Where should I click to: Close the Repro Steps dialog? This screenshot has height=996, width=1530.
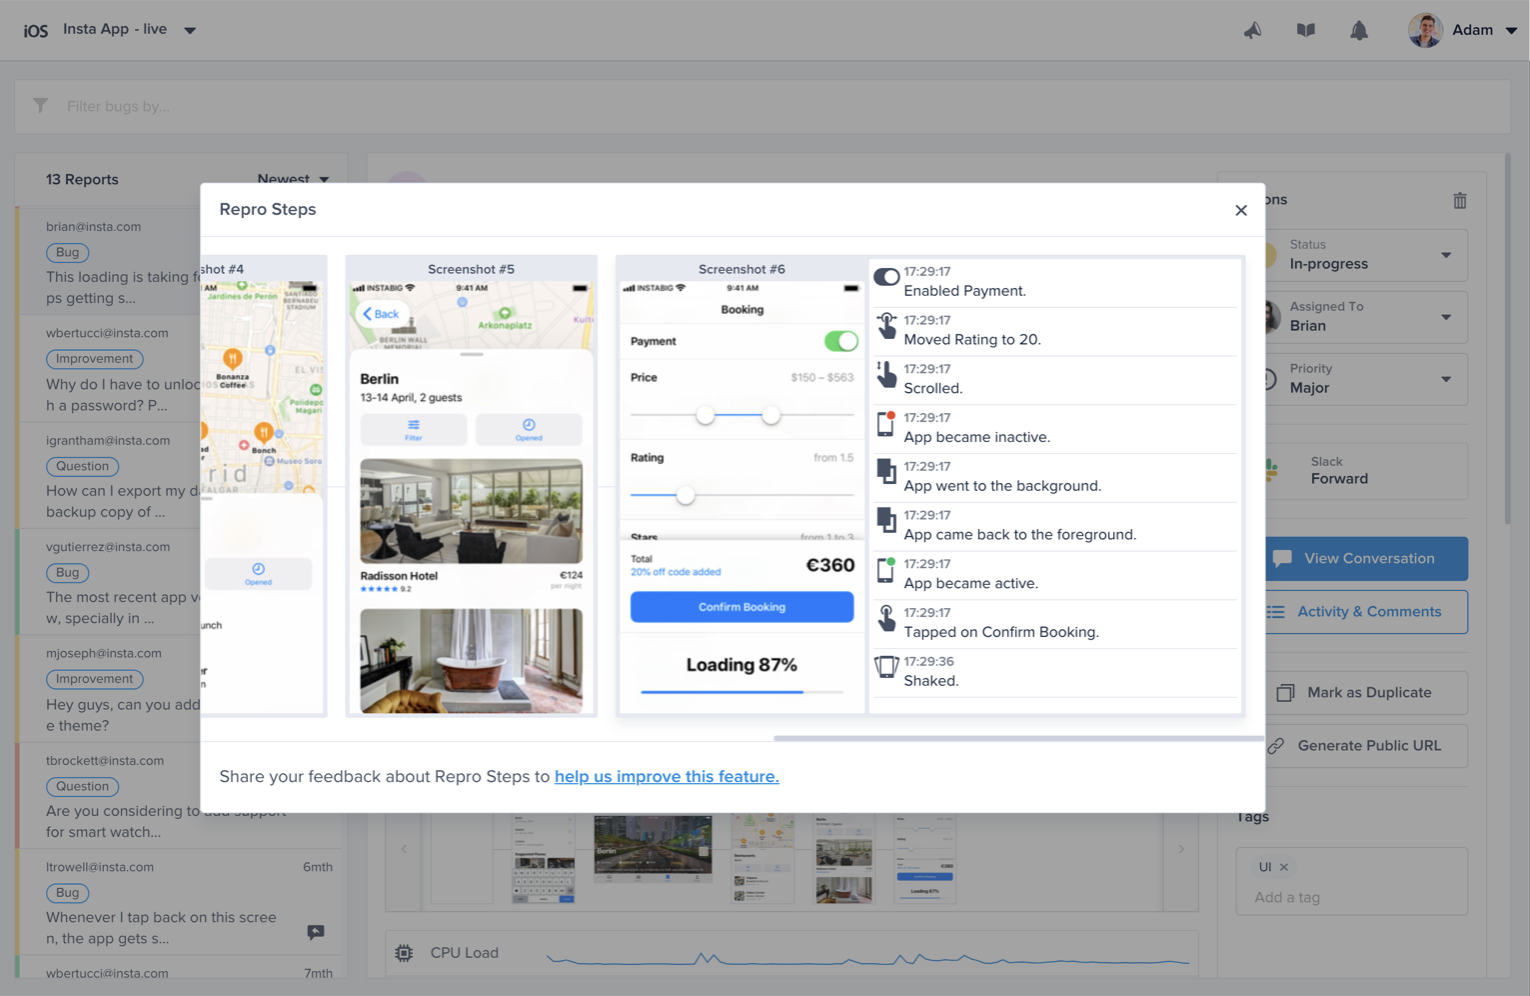point(1240,210)
